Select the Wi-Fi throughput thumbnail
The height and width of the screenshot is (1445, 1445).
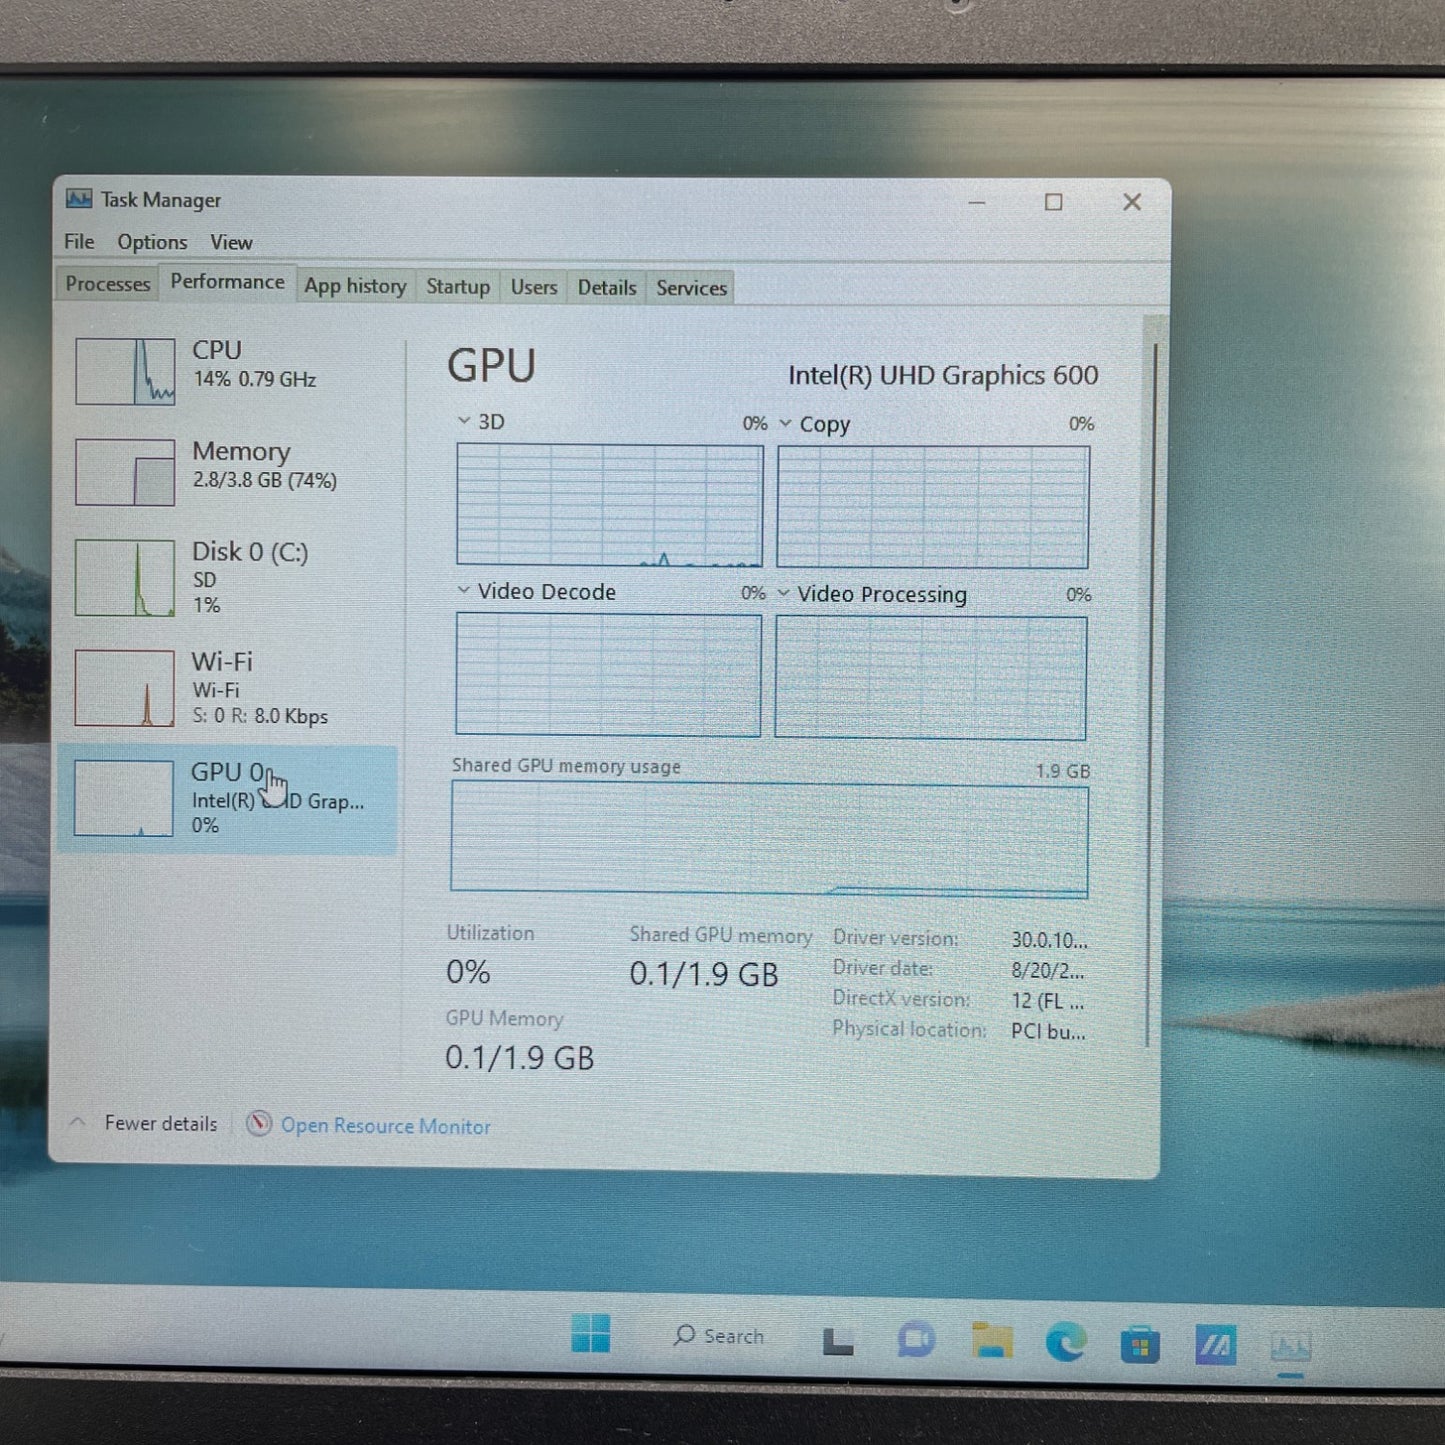(125, 688)
